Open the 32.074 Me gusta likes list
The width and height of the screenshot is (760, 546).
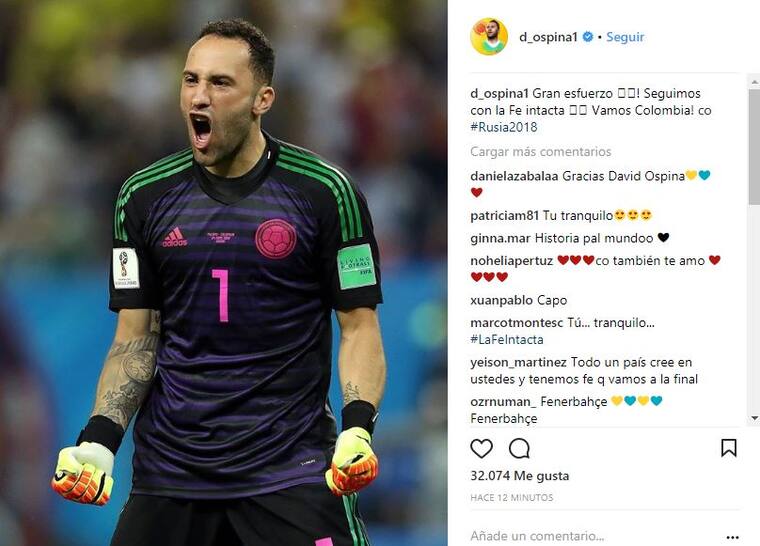[x=520, y=476]
